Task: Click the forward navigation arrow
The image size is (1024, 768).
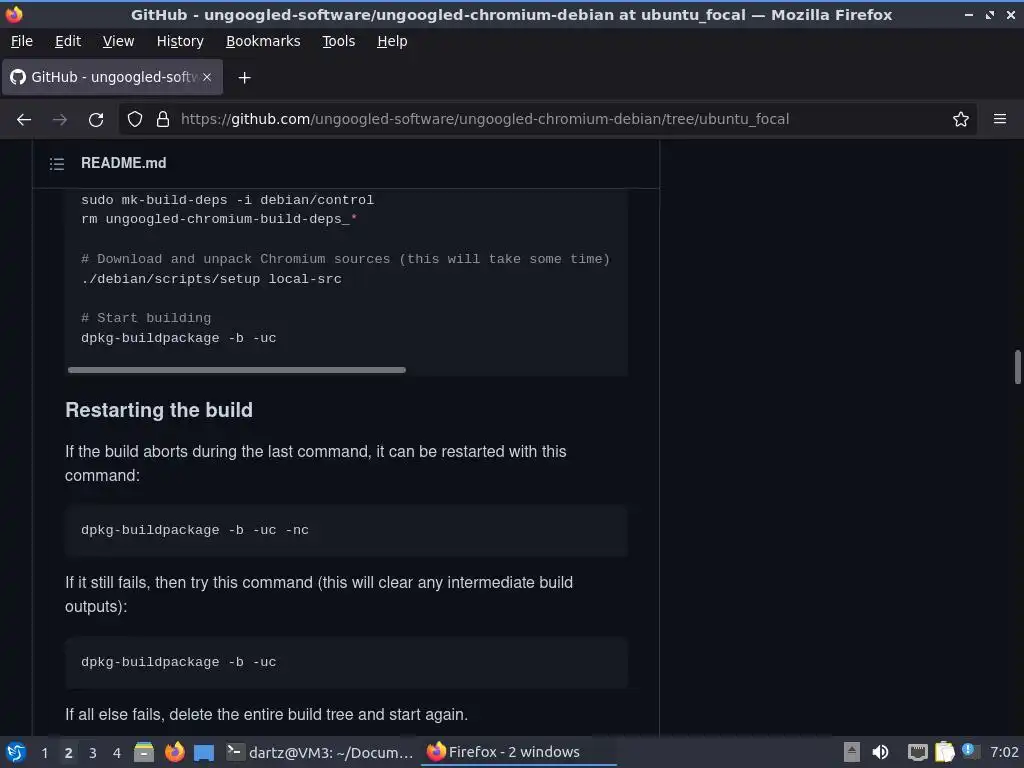Action: 60,120
